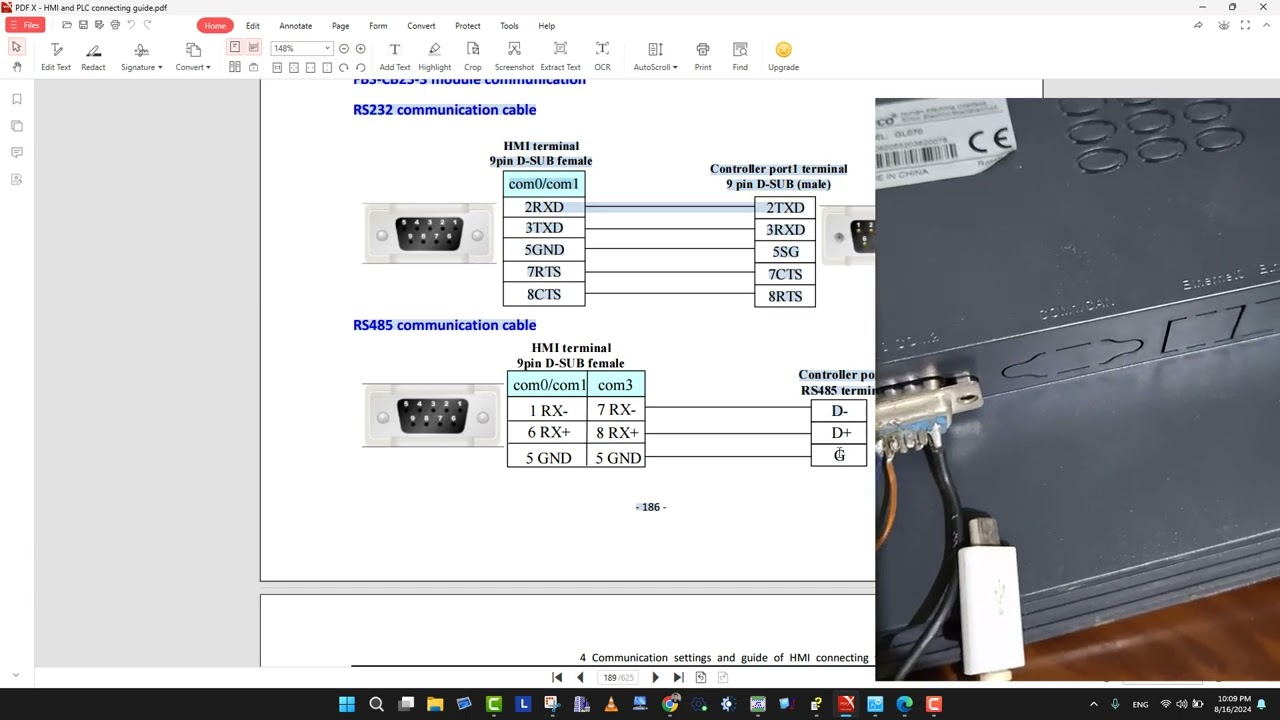Open the Protect ribbon tab

pos(467,26)
